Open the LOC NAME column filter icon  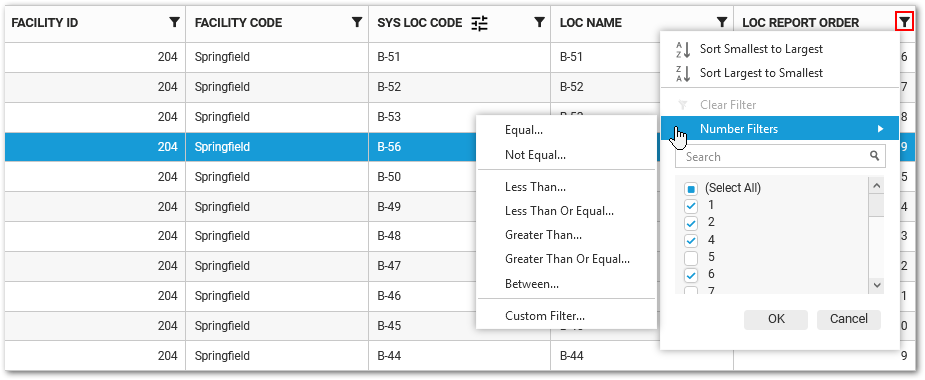[x=721, y=22]
